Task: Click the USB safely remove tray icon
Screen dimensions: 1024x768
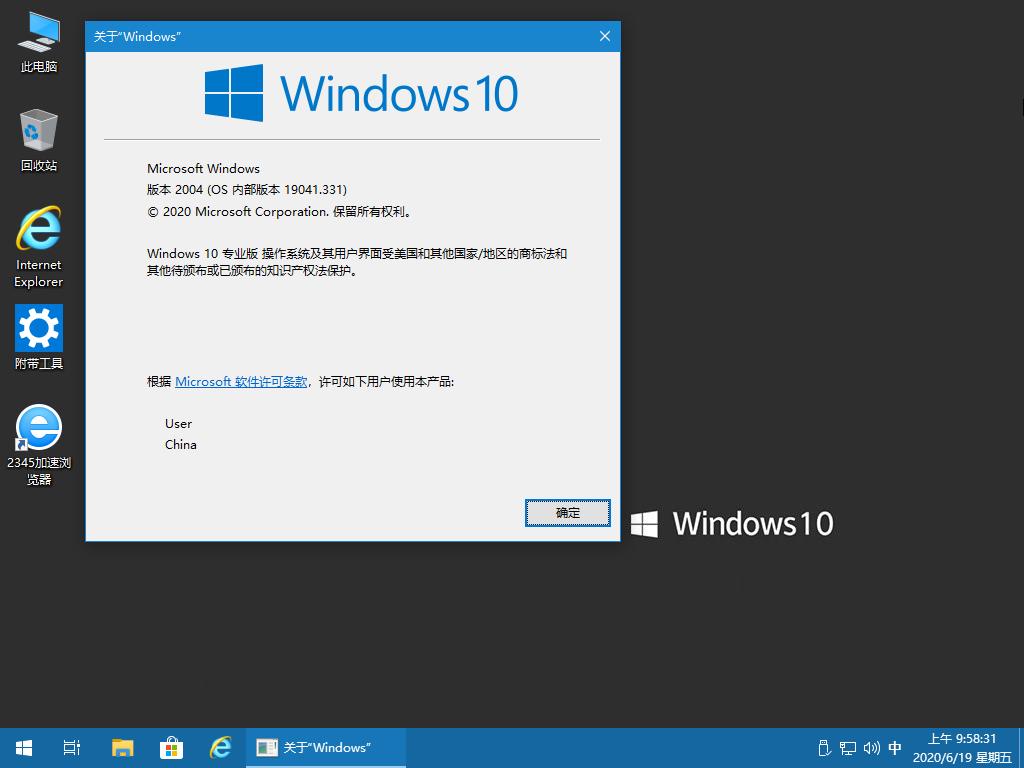Action: (x=824, y=748)
